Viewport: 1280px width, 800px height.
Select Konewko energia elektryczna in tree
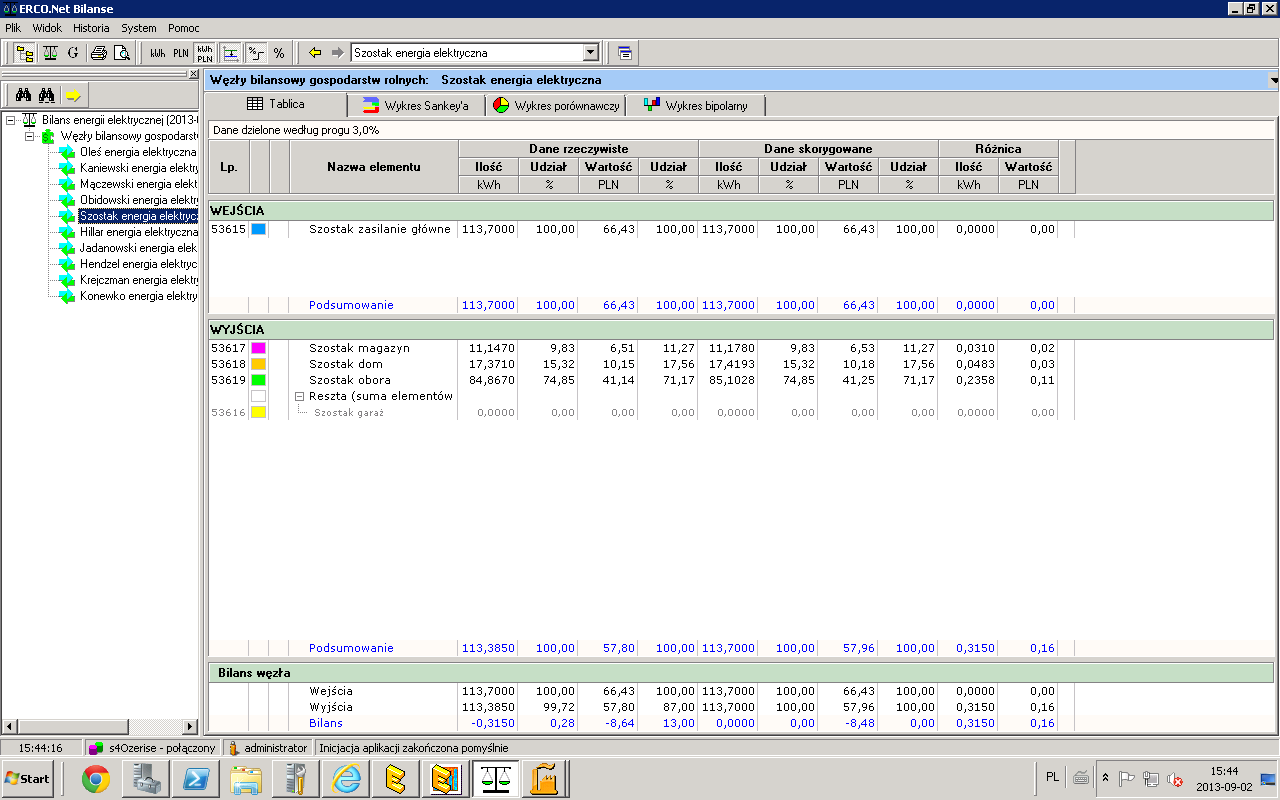(138, 296)
